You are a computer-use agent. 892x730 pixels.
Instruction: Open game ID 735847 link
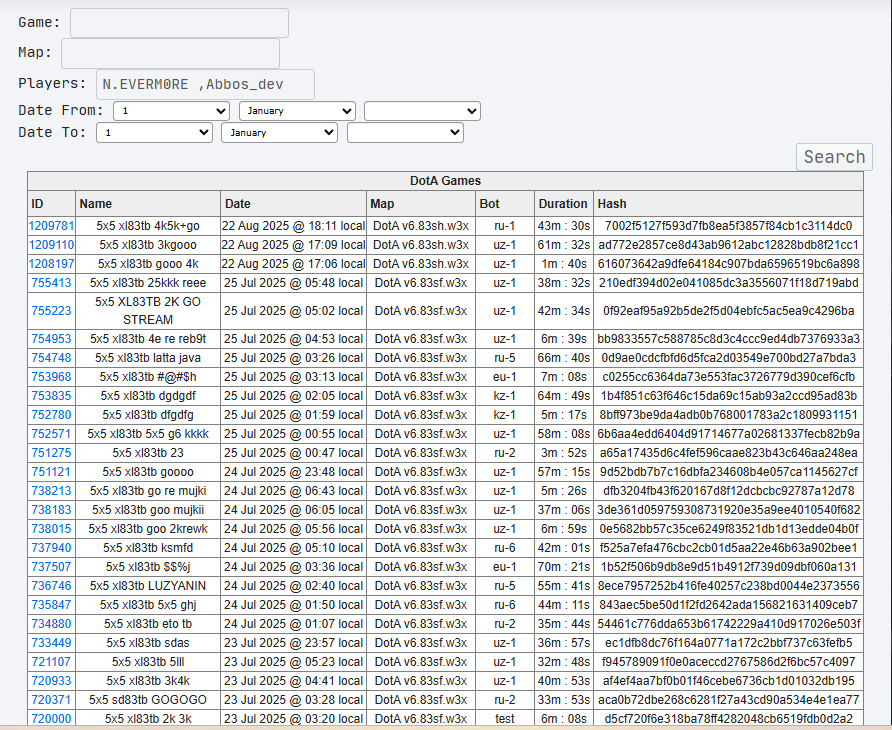tap(51, 605)
